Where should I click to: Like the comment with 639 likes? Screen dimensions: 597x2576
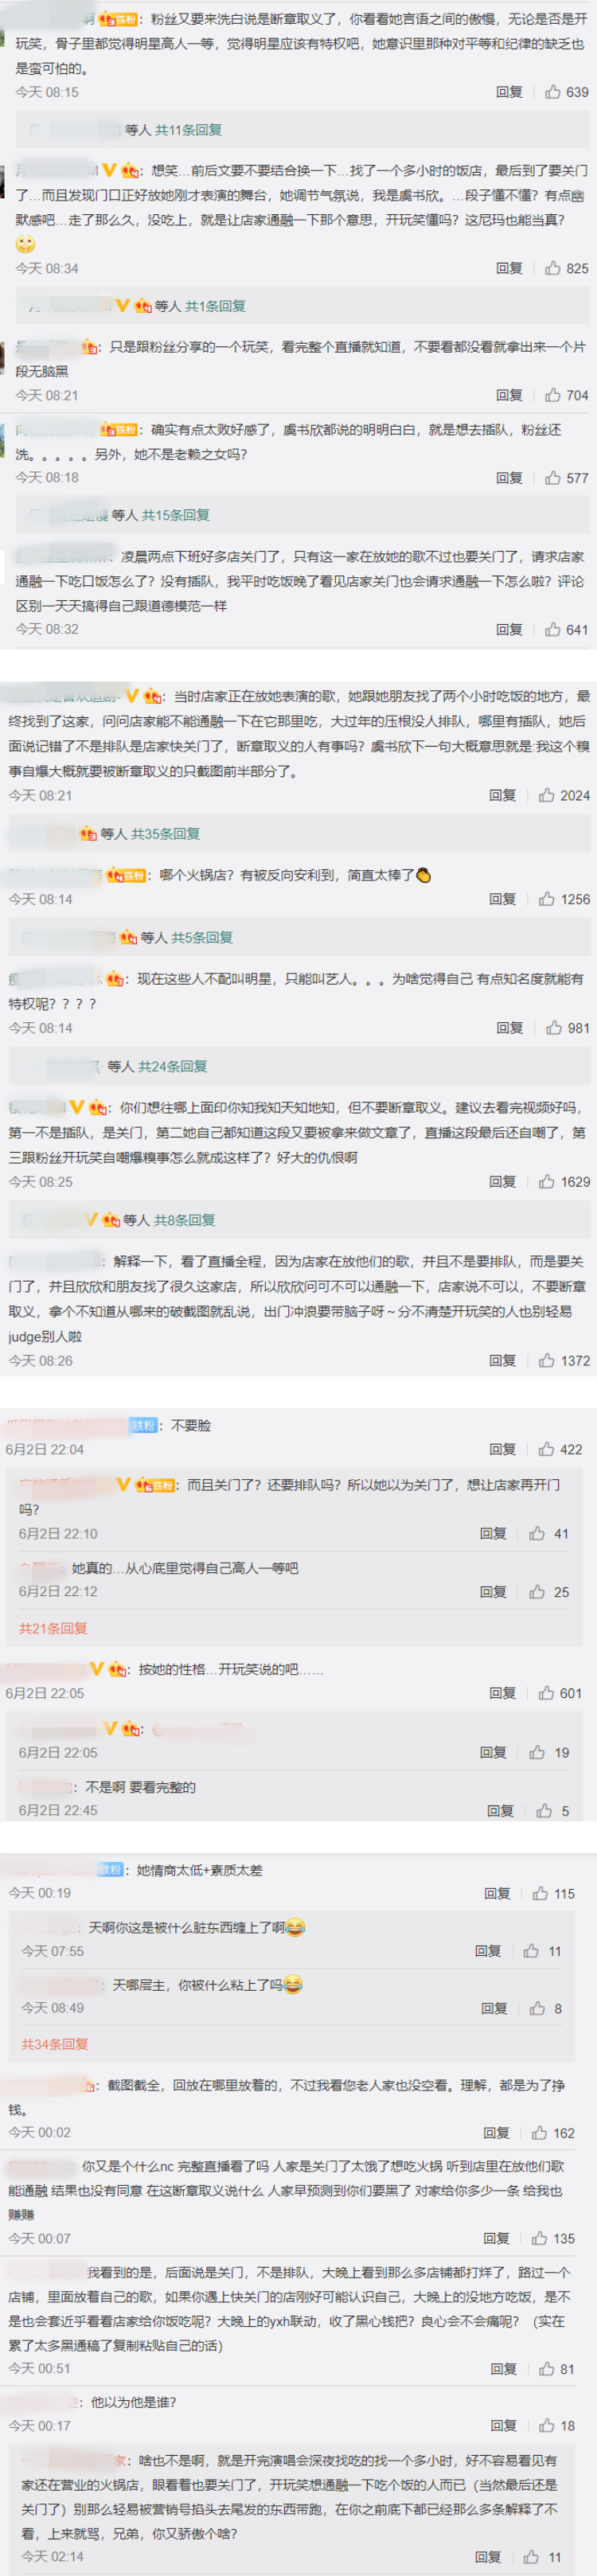552,92
